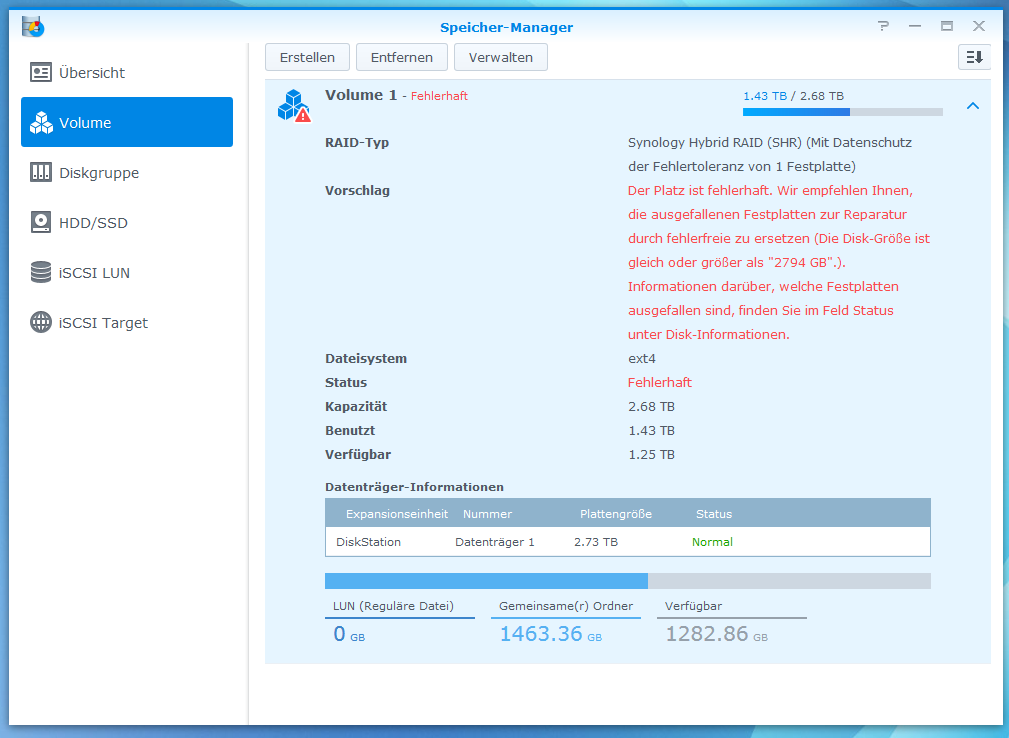Select the Gemeinsame(r) Ordner legend
The image size is (1009, 738).
tap(566, 622)
